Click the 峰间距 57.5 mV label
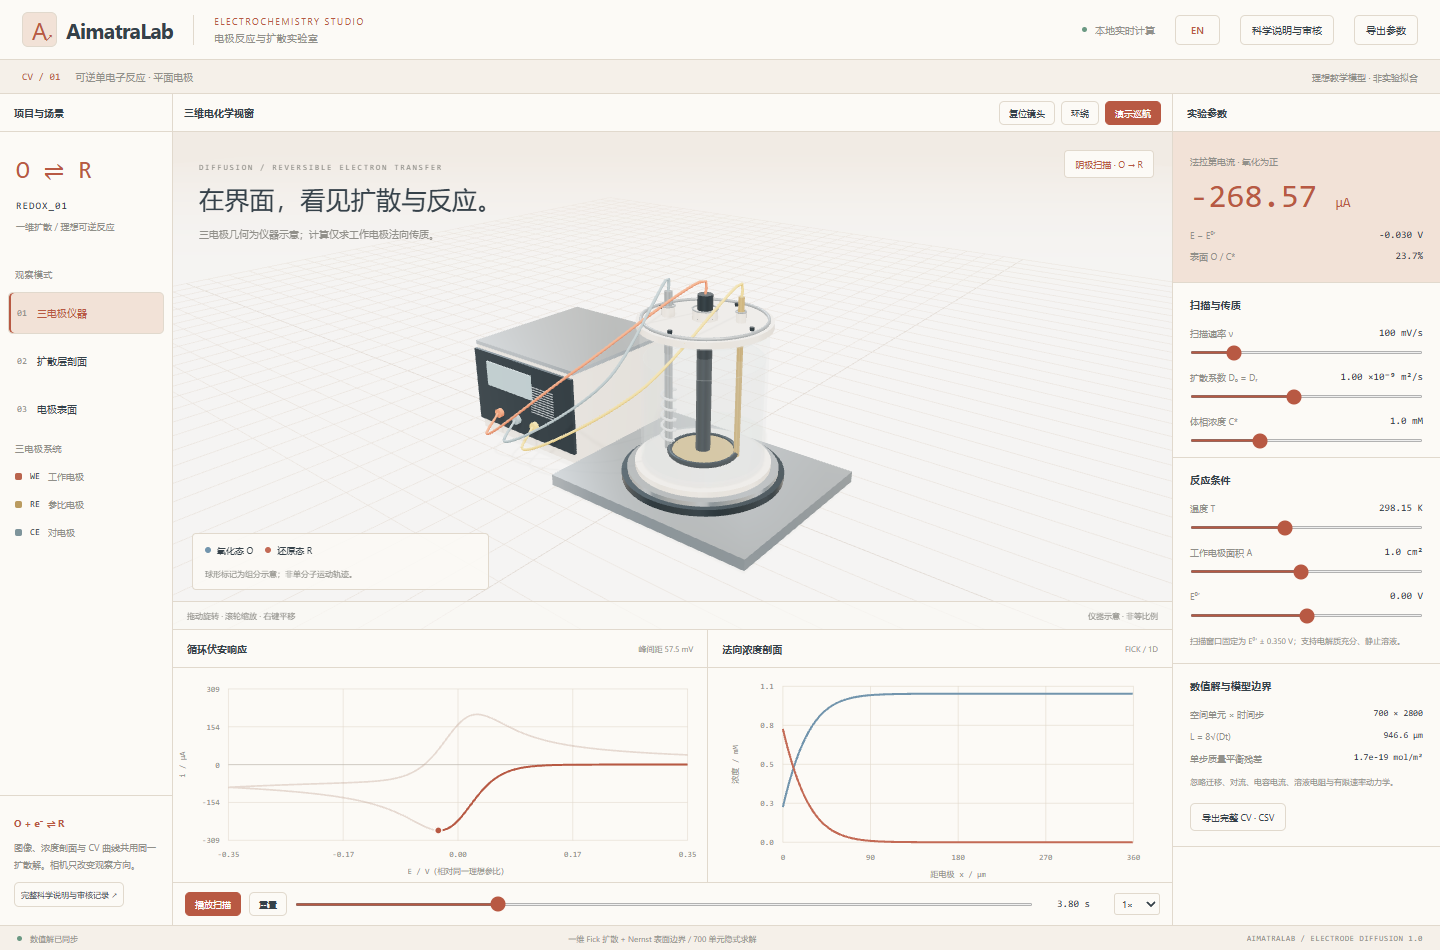Viewport: 1440px width, 950px height. [x=666, y=649]
